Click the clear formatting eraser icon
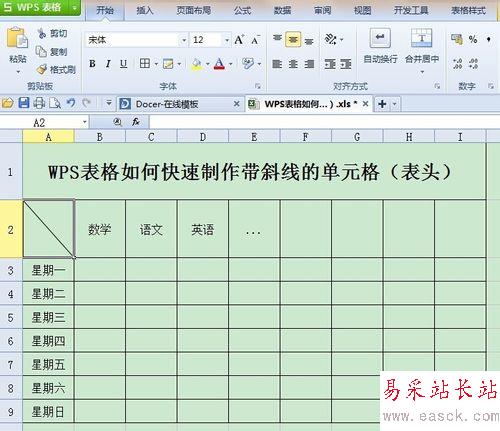 tap(248, 63)
